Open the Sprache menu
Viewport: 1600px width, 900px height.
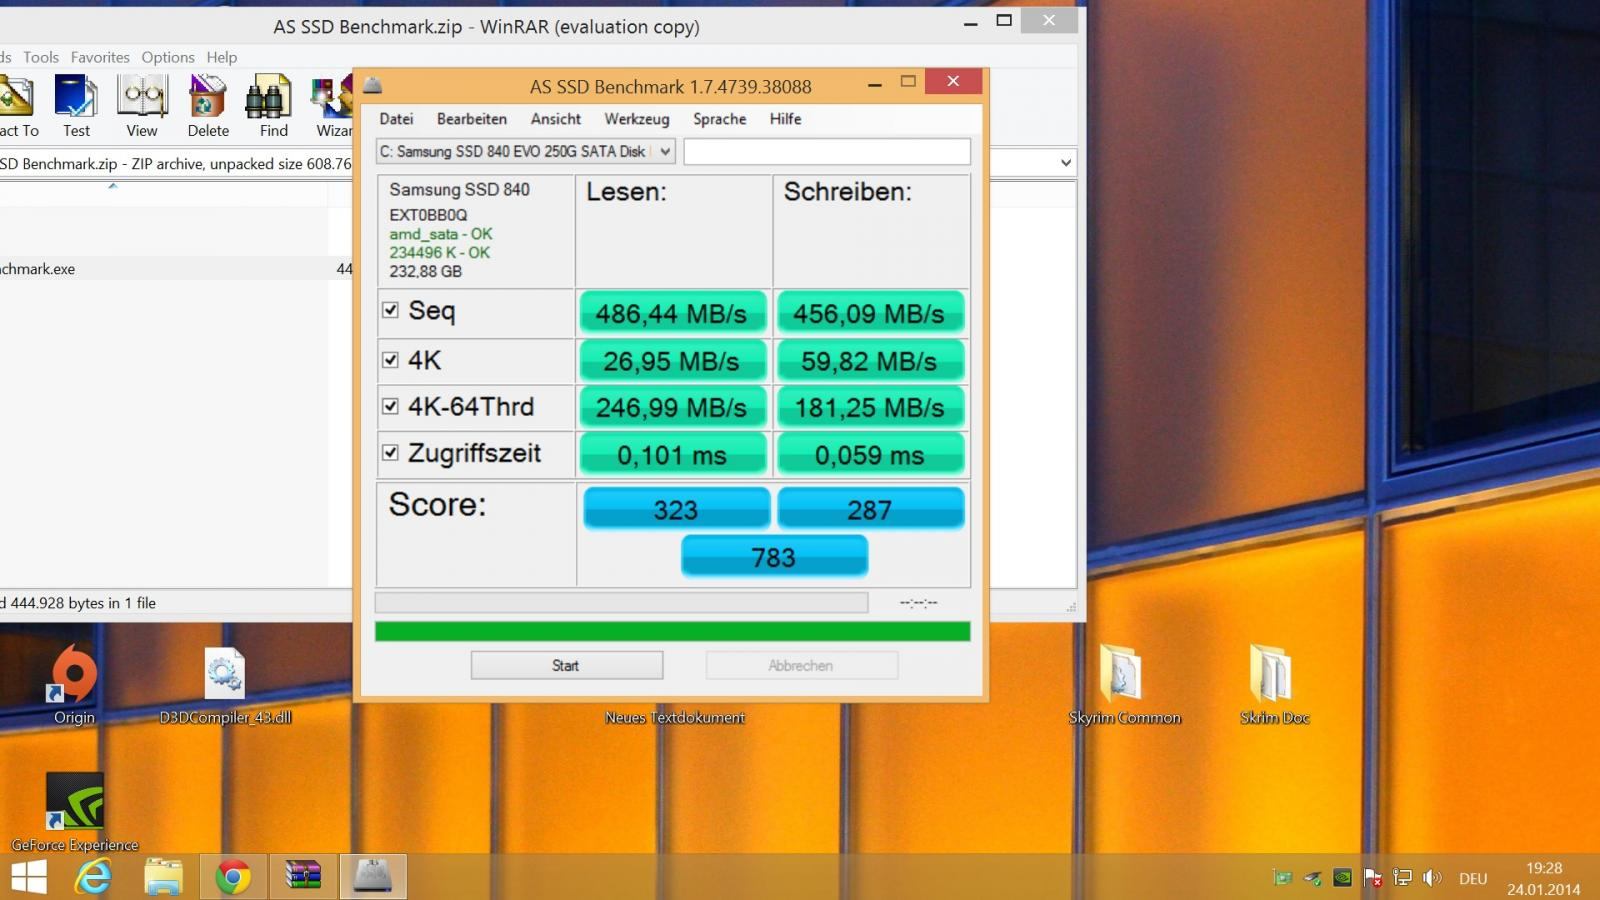point(720,118)
